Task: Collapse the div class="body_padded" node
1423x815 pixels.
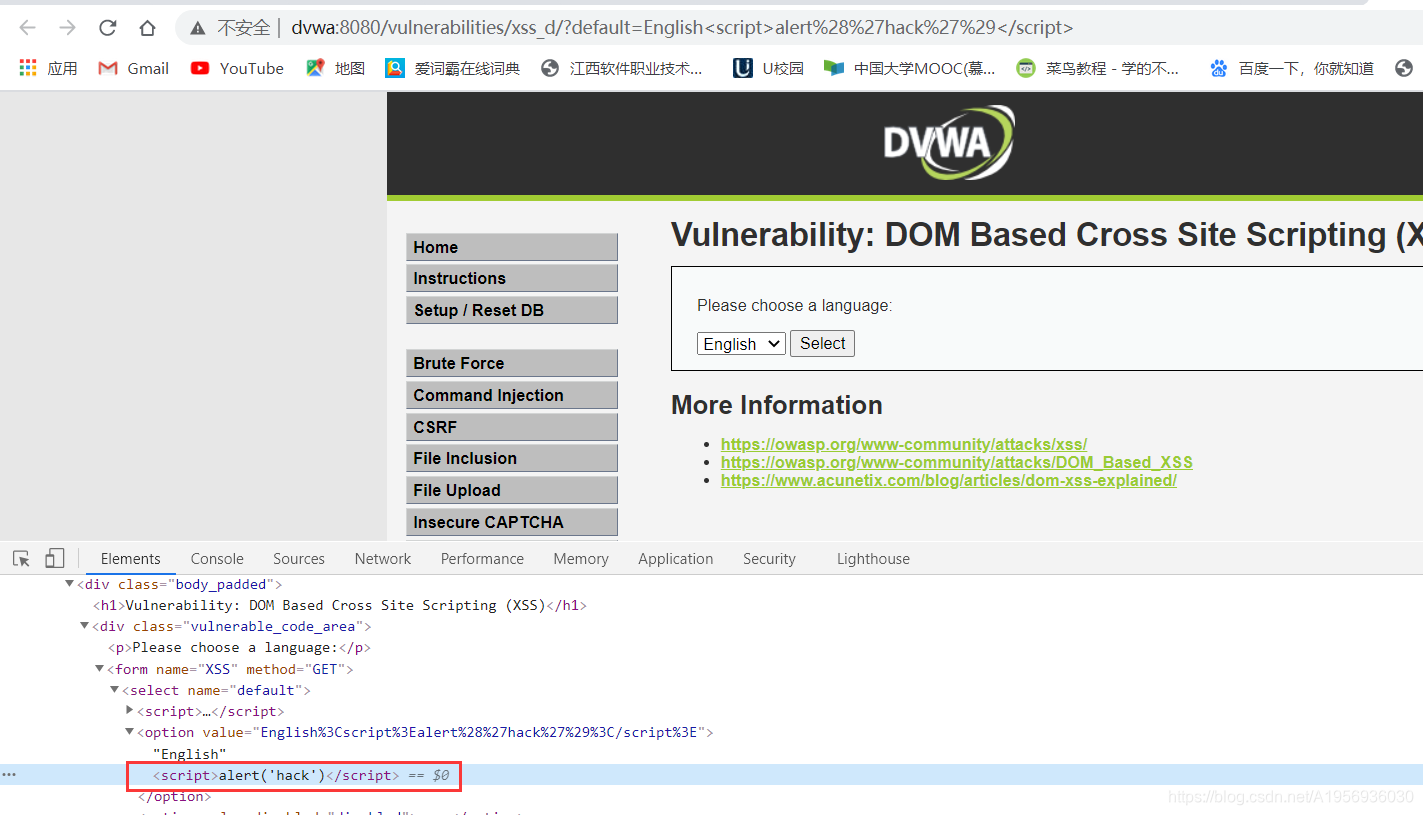Action: (x=69, y=584)
